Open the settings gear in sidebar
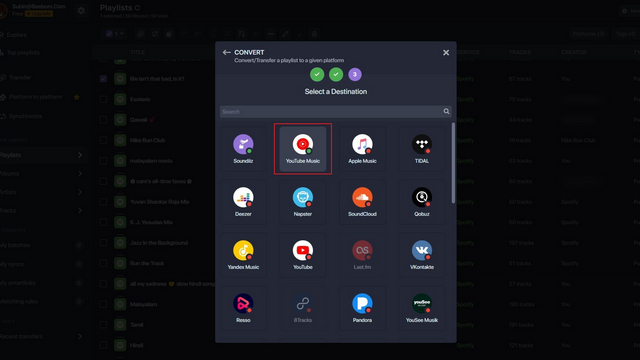 (81, 11)
